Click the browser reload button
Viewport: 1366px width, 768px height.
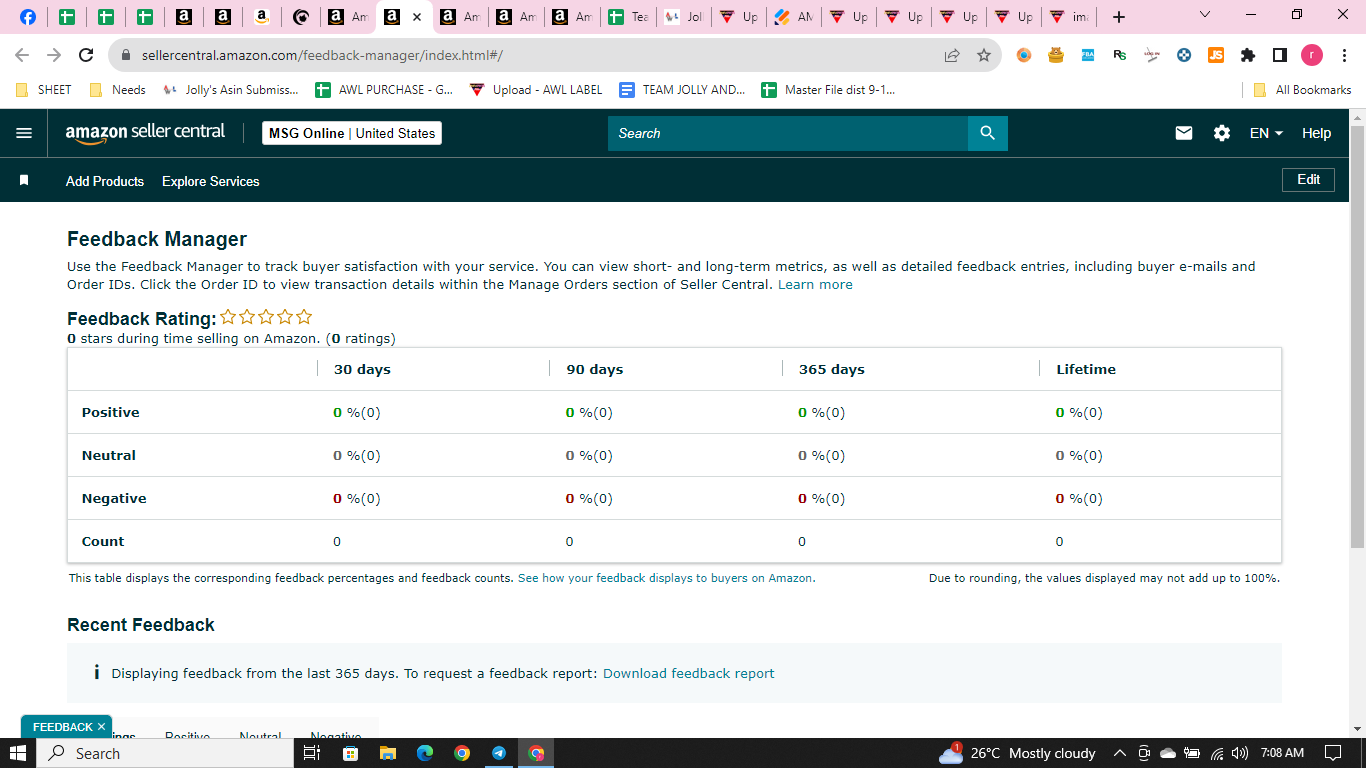pyautogui.click(x=86, y=55)
